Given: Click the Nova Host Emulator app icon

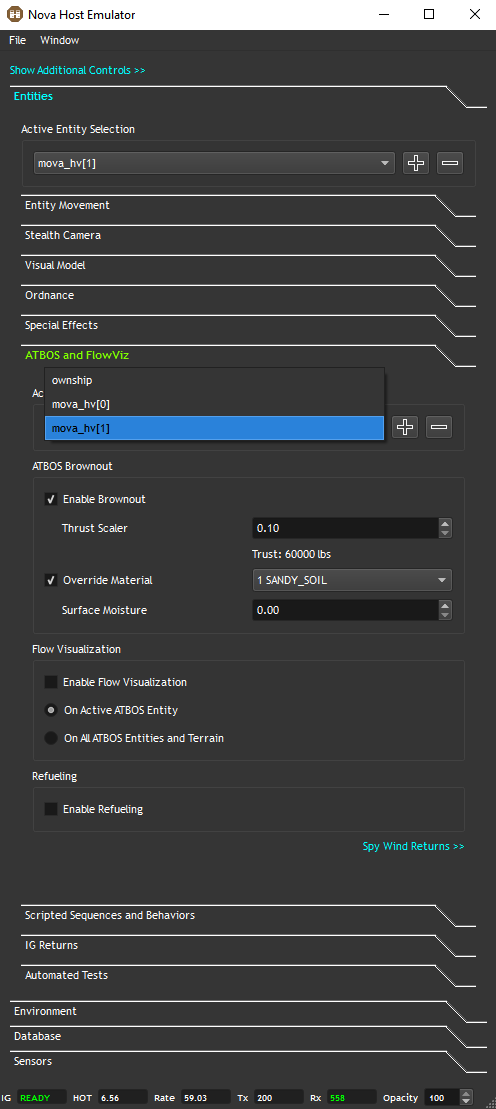Looking at the screenshot, I should (x=14, y=14).
